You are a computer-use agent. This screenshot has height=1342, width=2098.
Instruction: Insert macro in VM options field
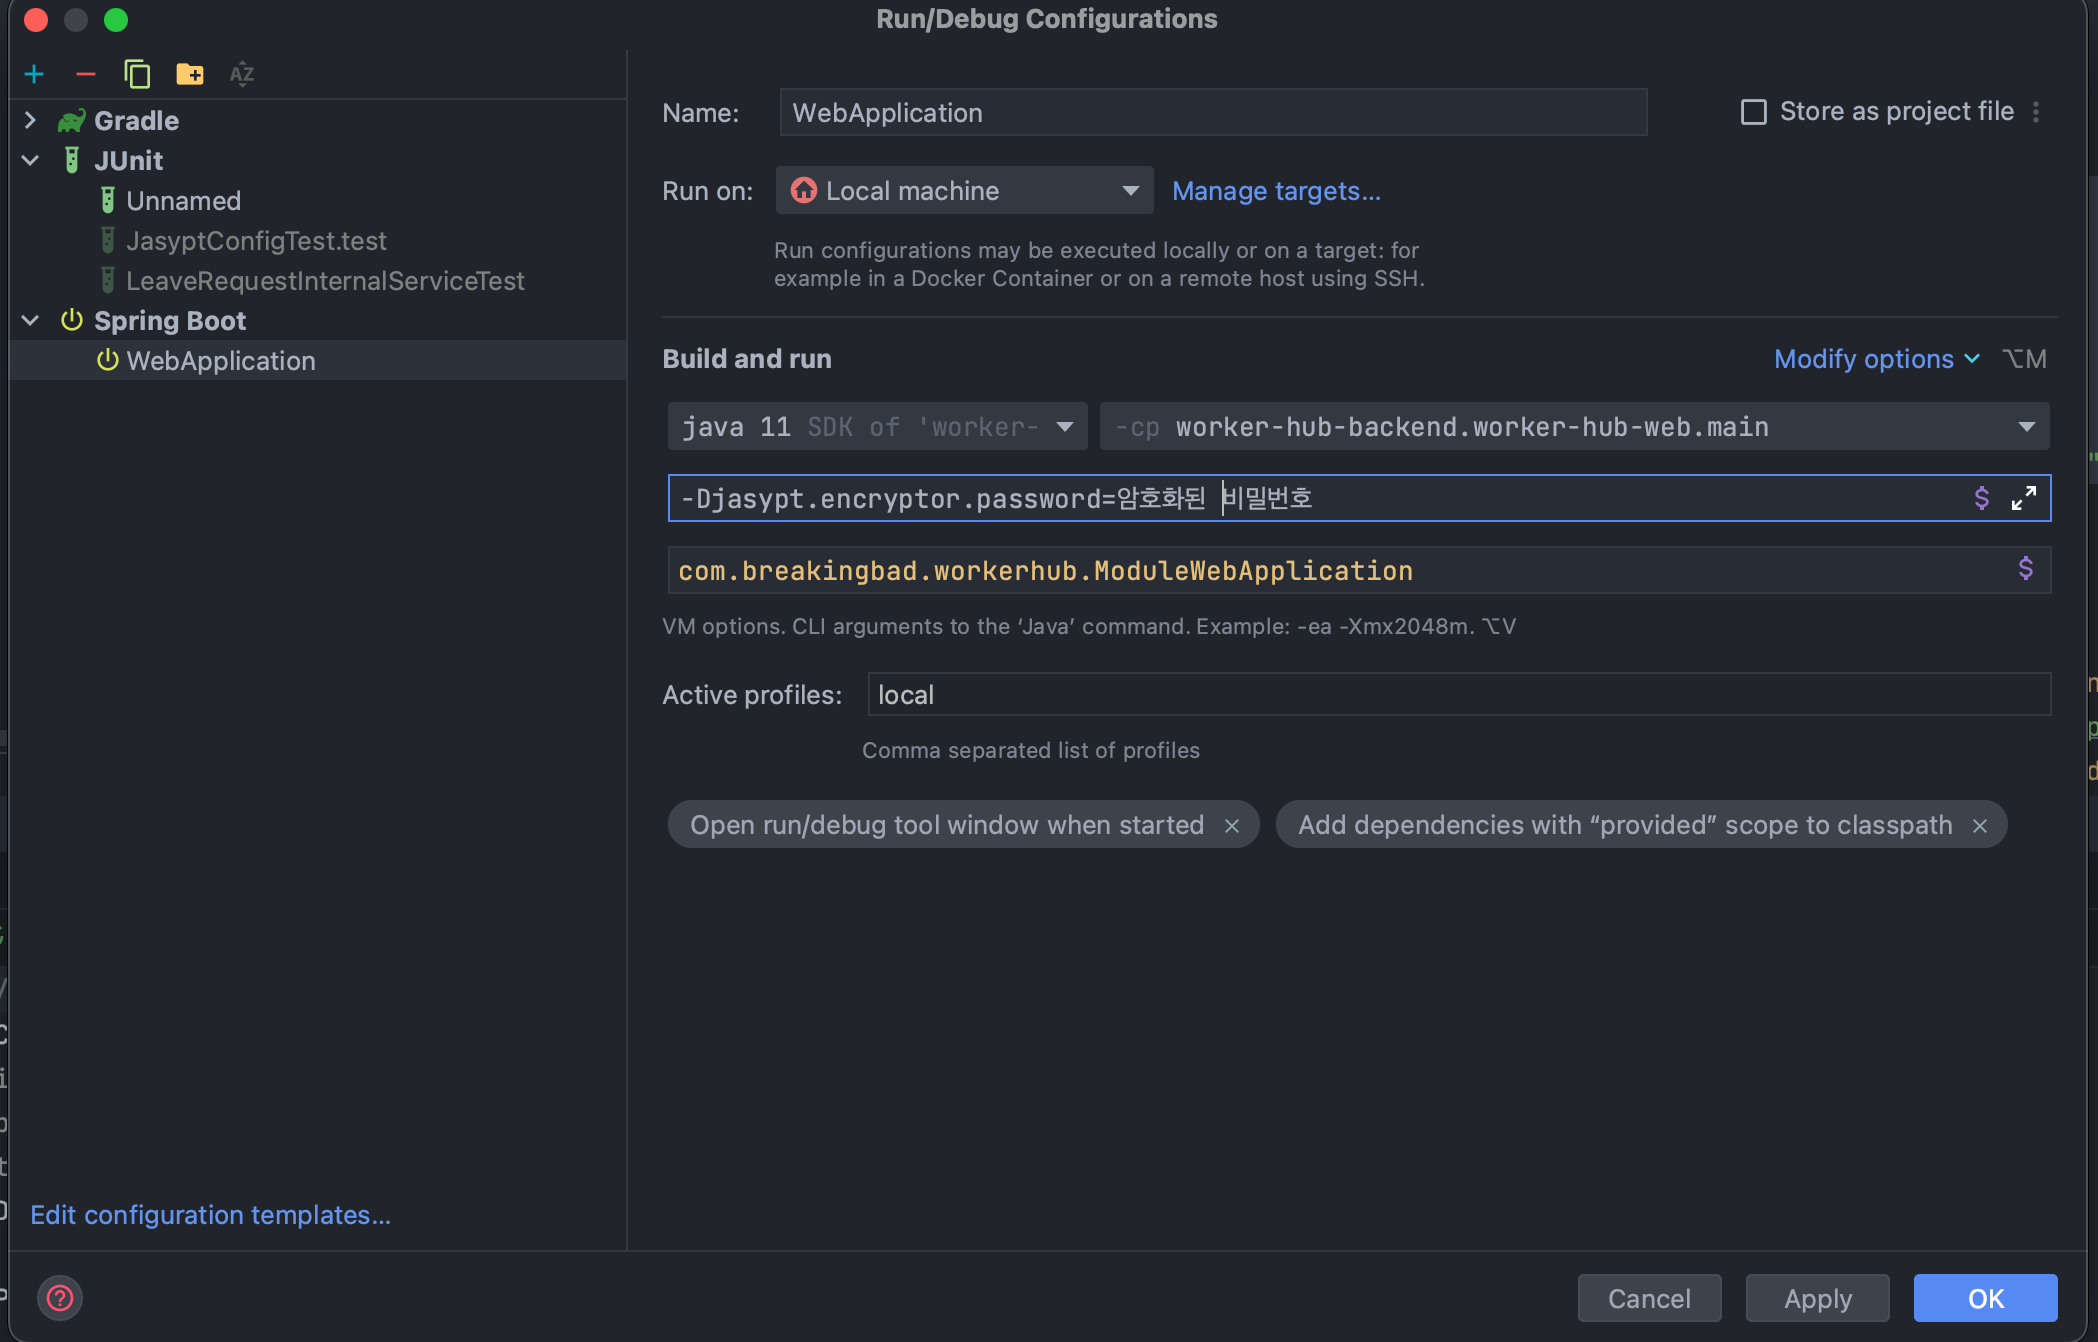click(x=1981, y=498)
